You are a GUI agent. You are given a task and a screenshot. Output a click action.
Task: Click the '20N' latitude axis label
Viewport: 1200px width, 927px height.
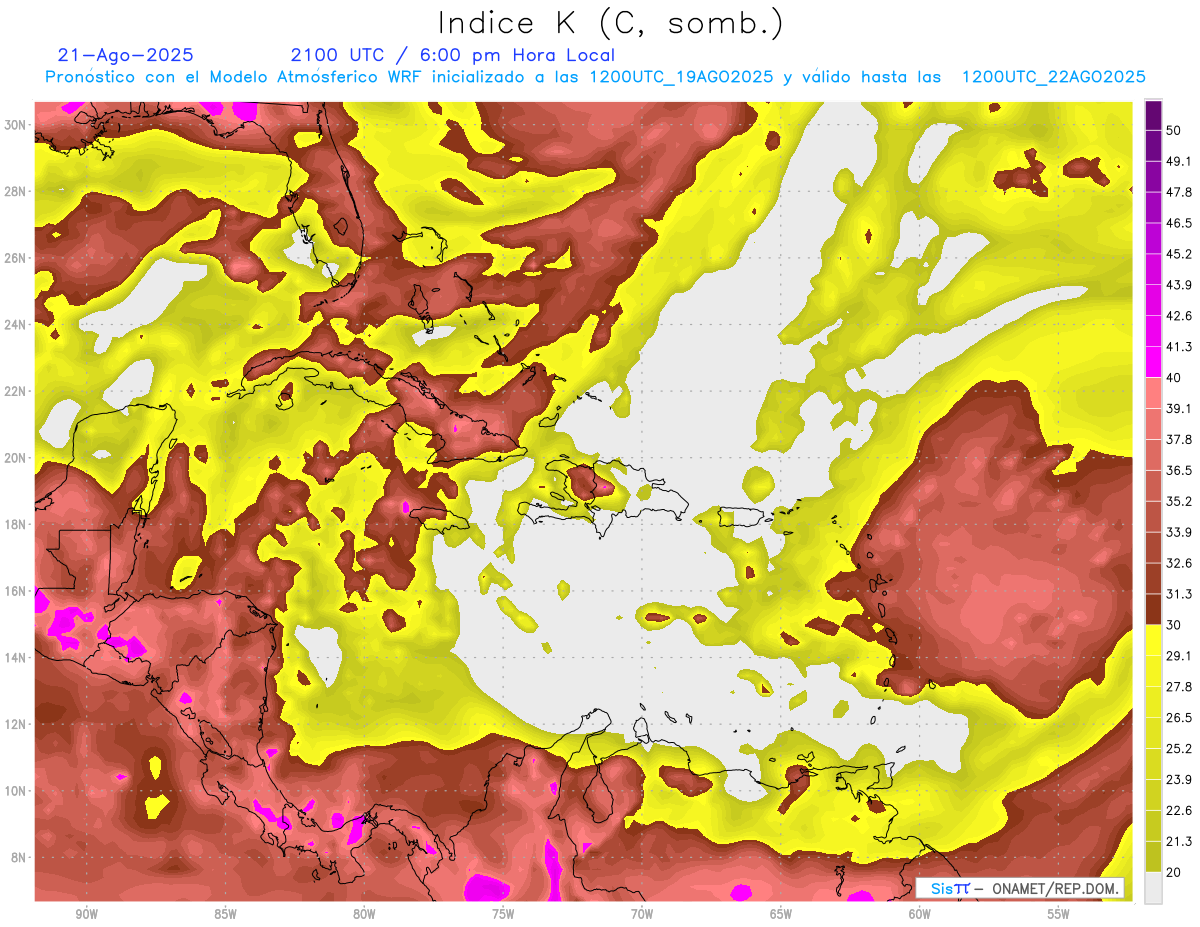[16, 458]
